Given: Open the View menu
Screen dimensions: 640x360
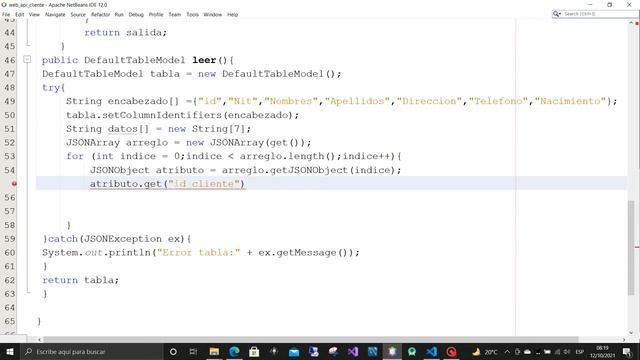Looking at the screenshot, I should pos(34,14).
